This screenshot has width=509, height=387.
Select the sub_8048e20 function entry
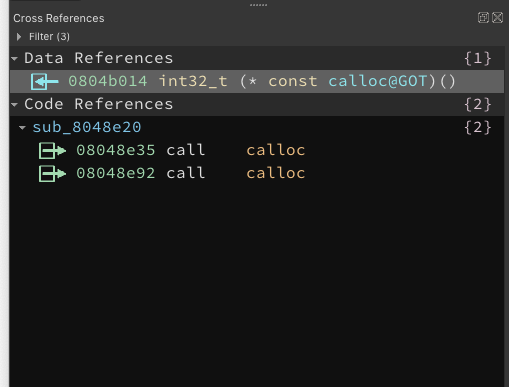point(87,127)
